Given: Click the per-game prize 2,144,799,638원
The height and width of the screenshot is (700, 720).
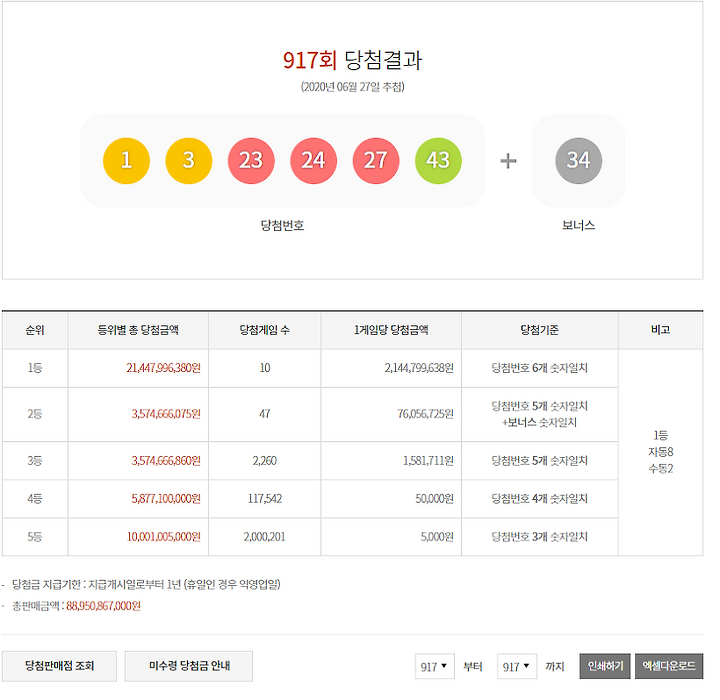Looking at the screenshot, I should (x=419, y=368).
